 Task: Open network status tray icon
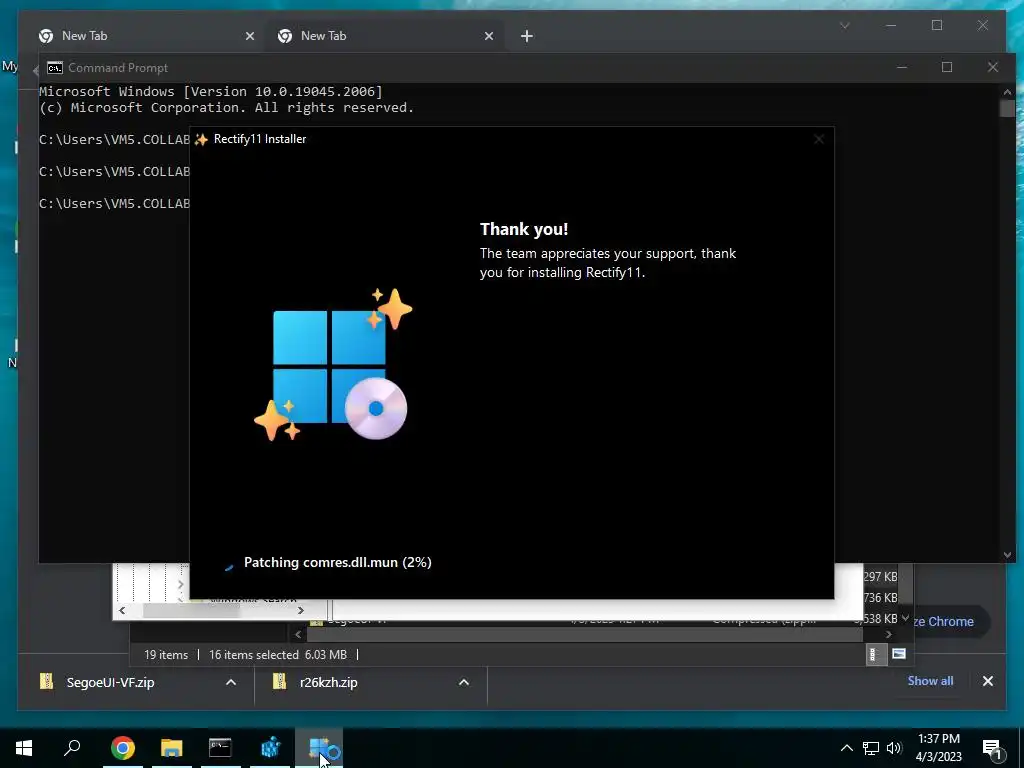click(x=871, y=748)
